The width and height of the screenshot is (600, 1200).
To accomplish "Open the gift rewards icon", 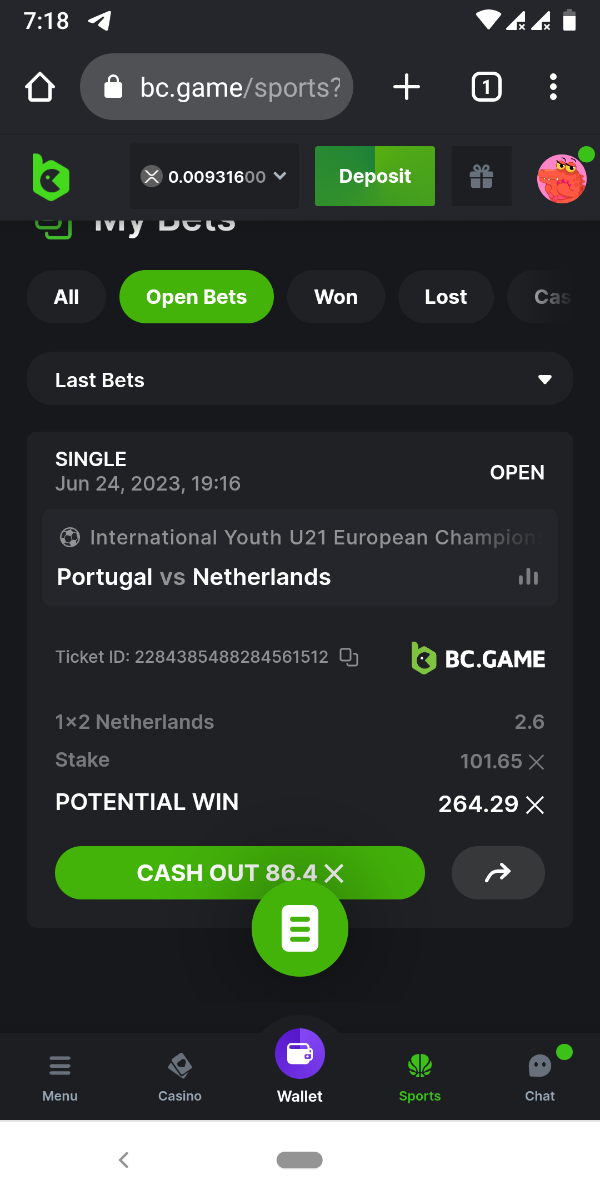I will tap(482, 177).
